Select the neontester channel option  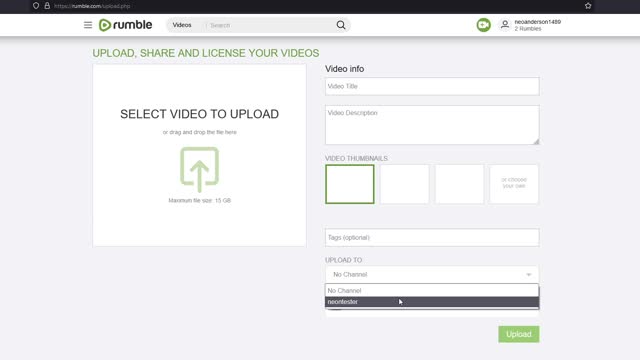coord(432,302)
